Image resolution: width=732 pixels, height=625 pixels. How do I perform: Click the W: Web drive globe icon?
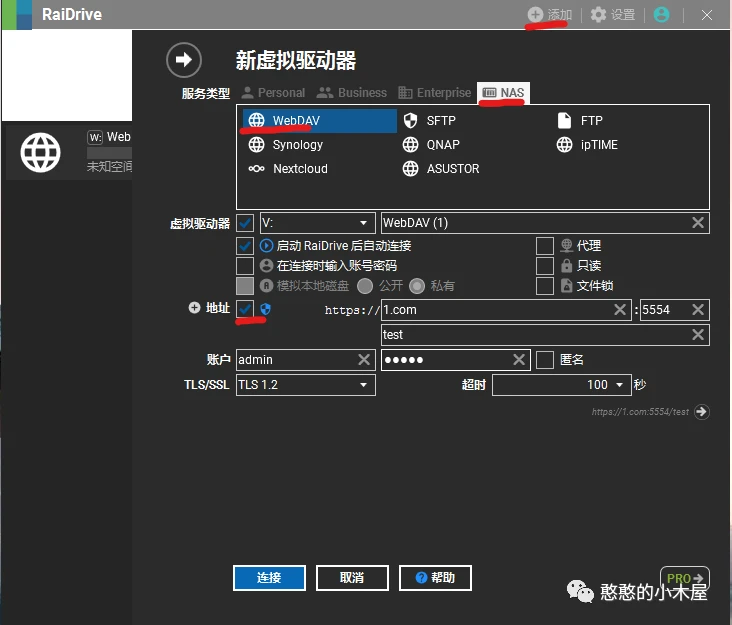coord(40,152)
